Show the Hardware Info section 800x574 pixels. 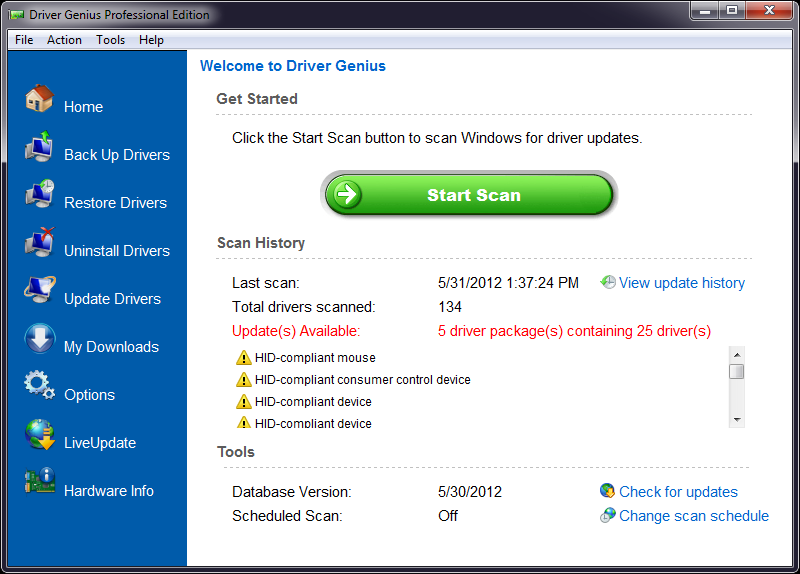click(x=109, y=491)
